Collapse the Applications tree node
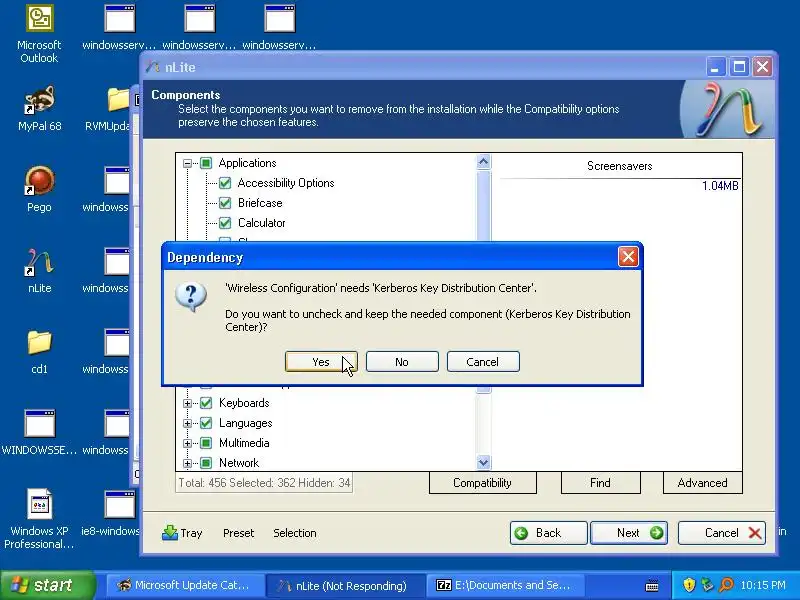Image resolution: width=800 pixels, height=600 pixels. (187, 163)
